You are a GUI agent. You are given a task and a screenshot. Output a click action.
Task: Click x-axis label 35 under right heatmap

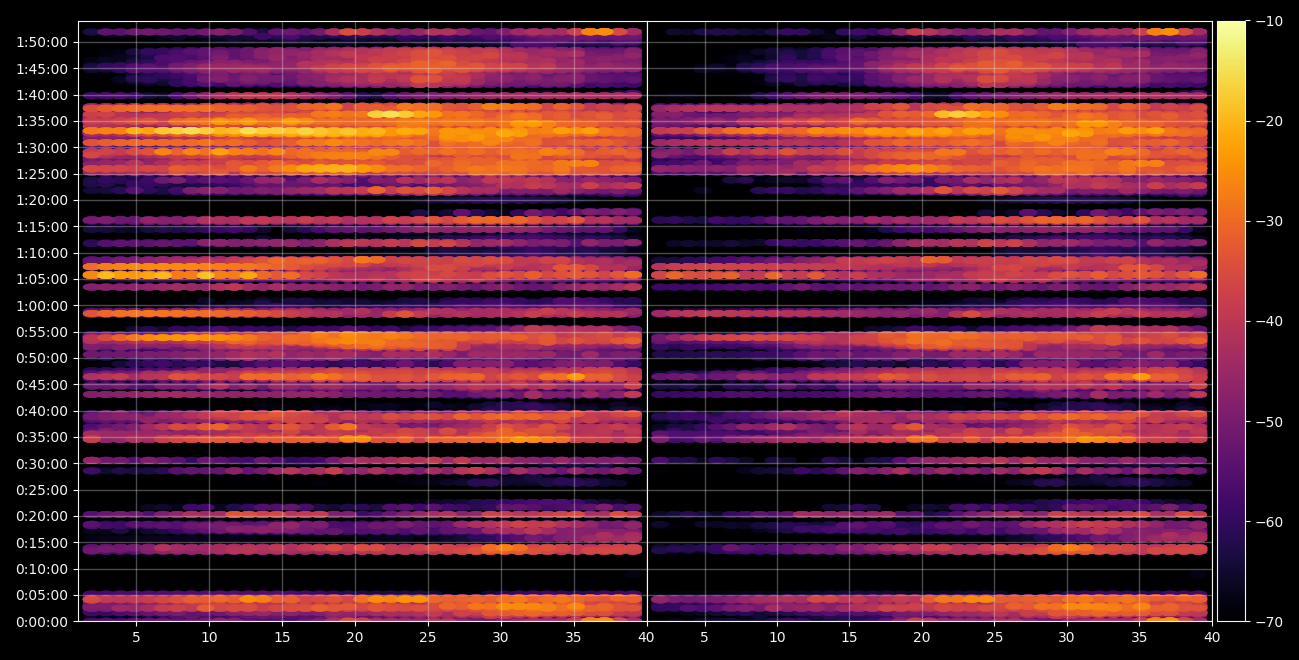1140,637
